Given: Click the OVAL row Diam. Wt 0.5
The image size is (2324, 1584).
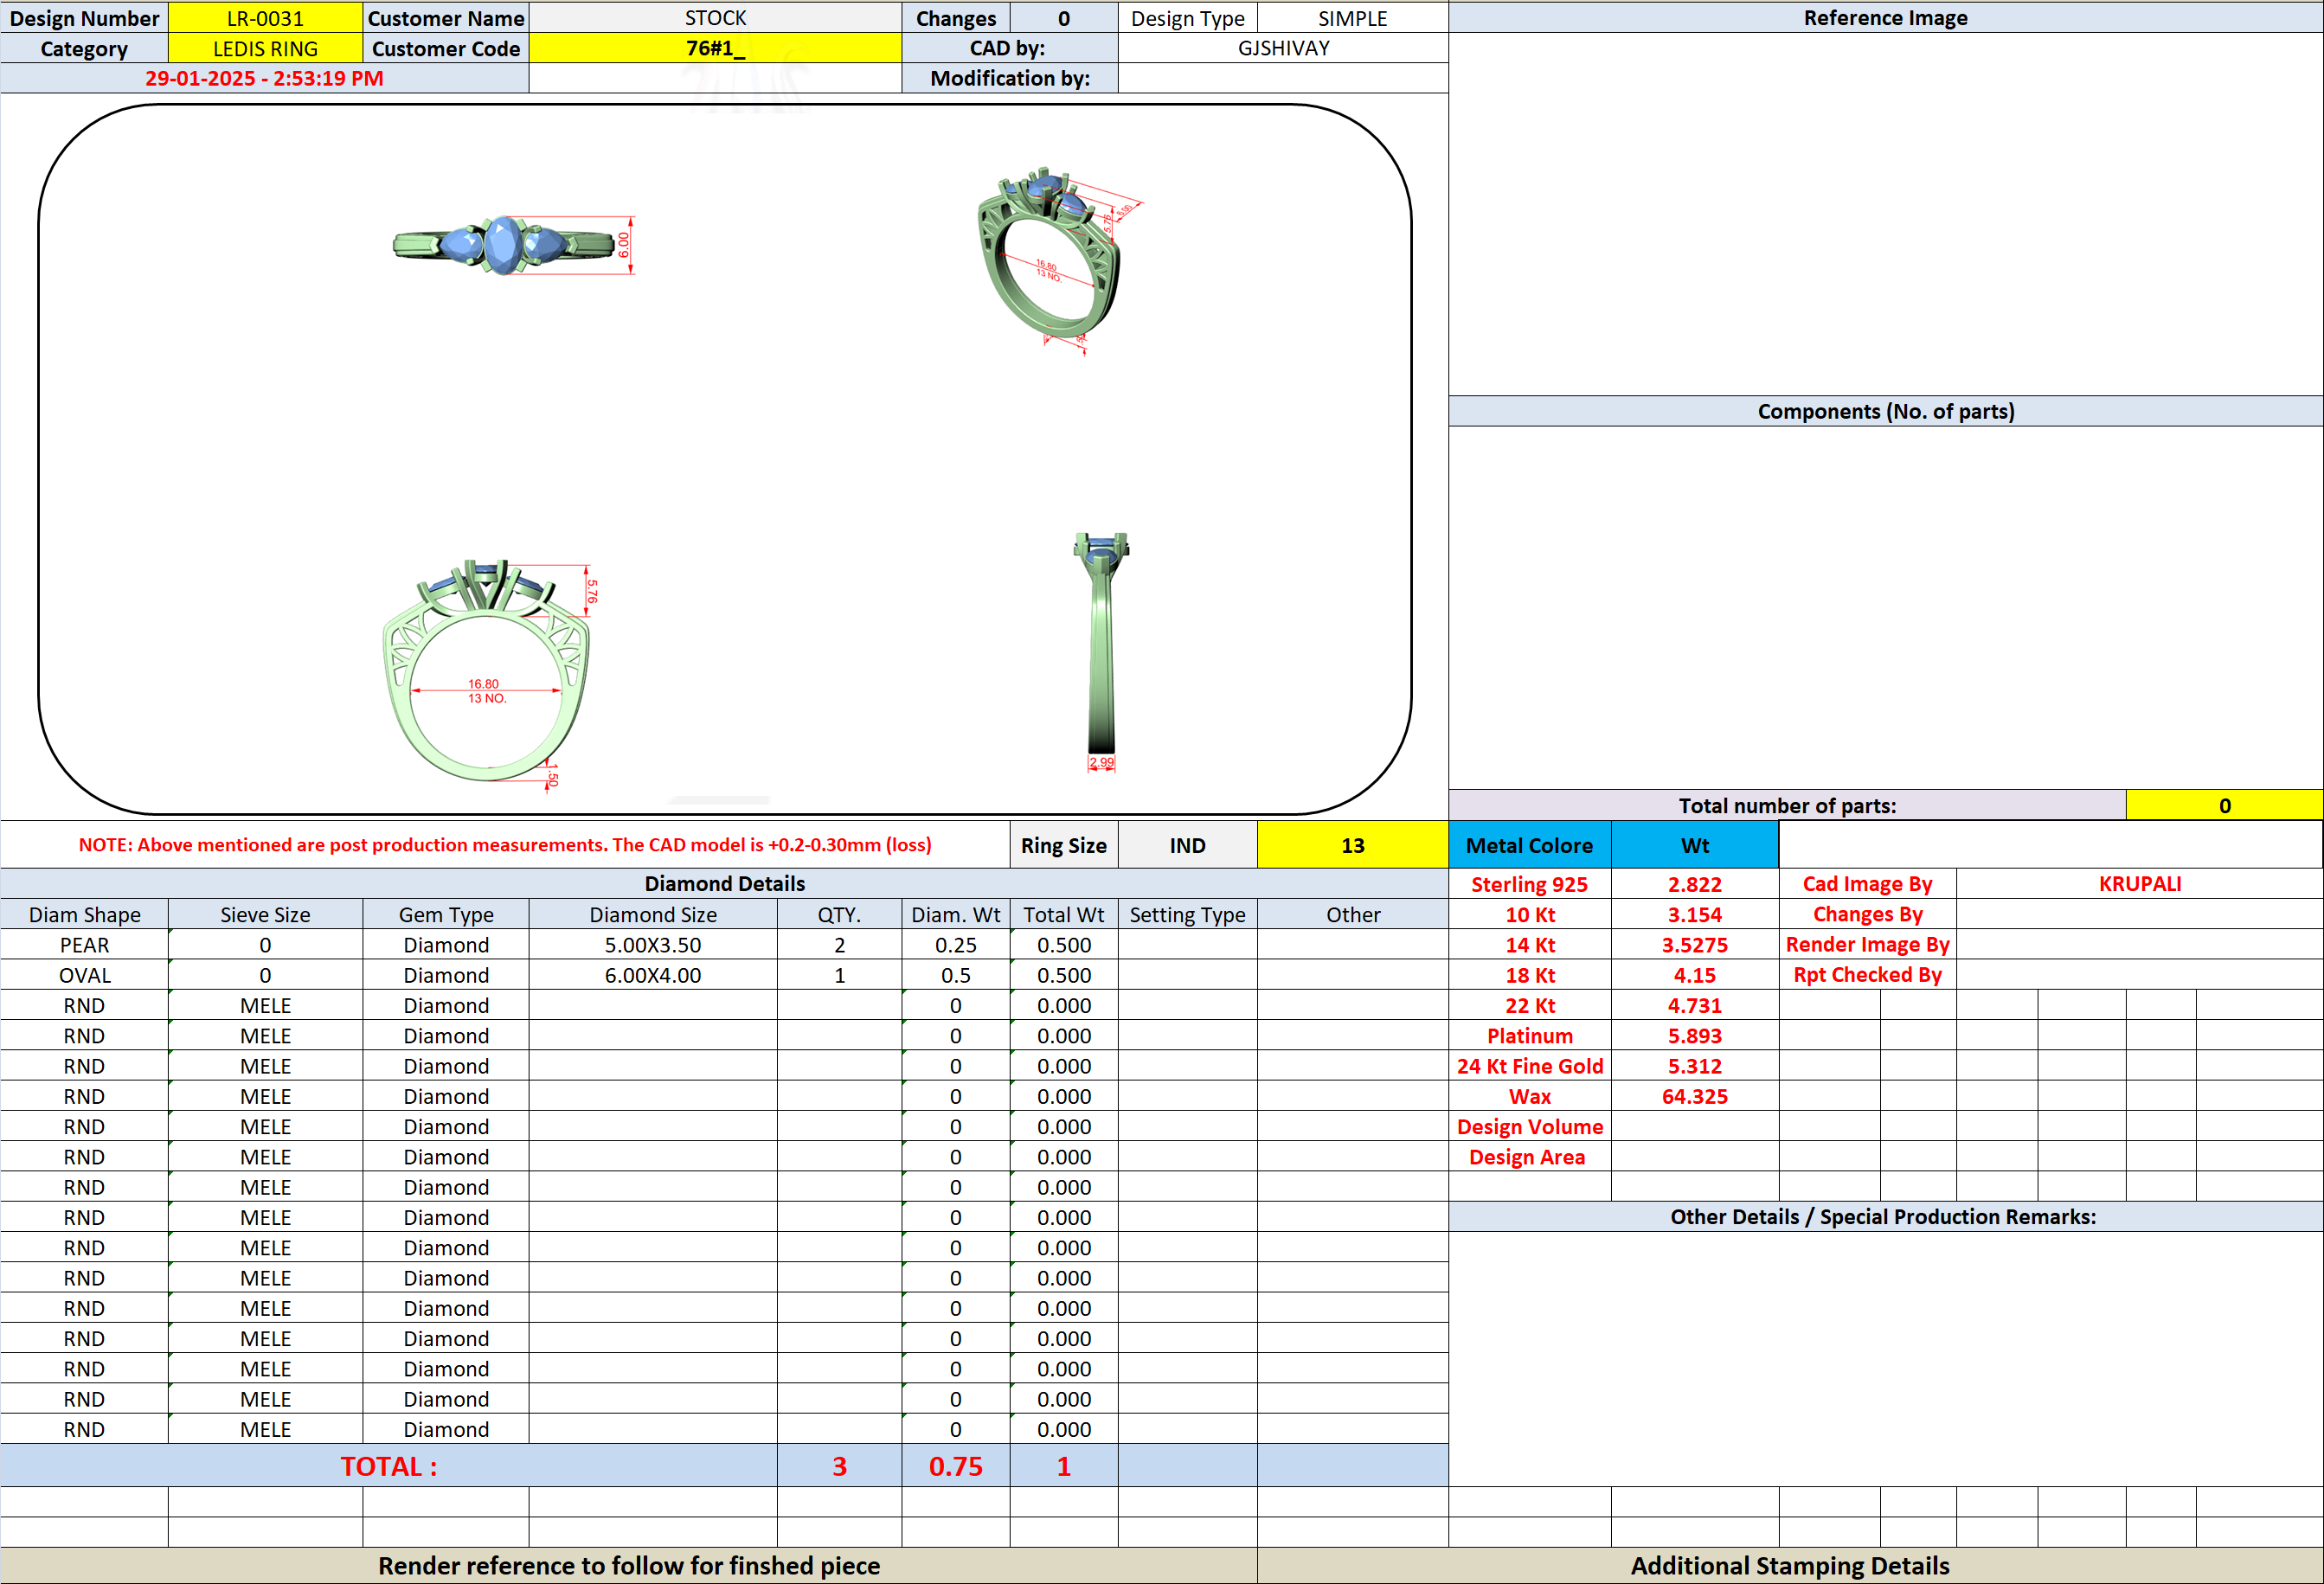Looking at the screenshot, I should pos(955,975).
